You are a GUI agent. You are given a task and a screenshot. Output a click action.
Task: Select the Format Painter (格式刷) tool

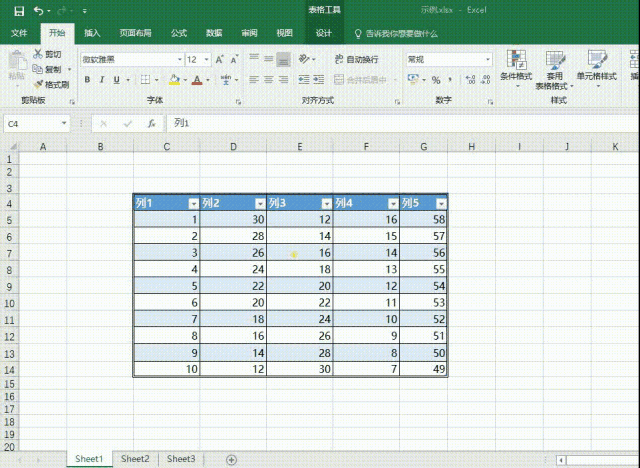[x=38, y=84]
